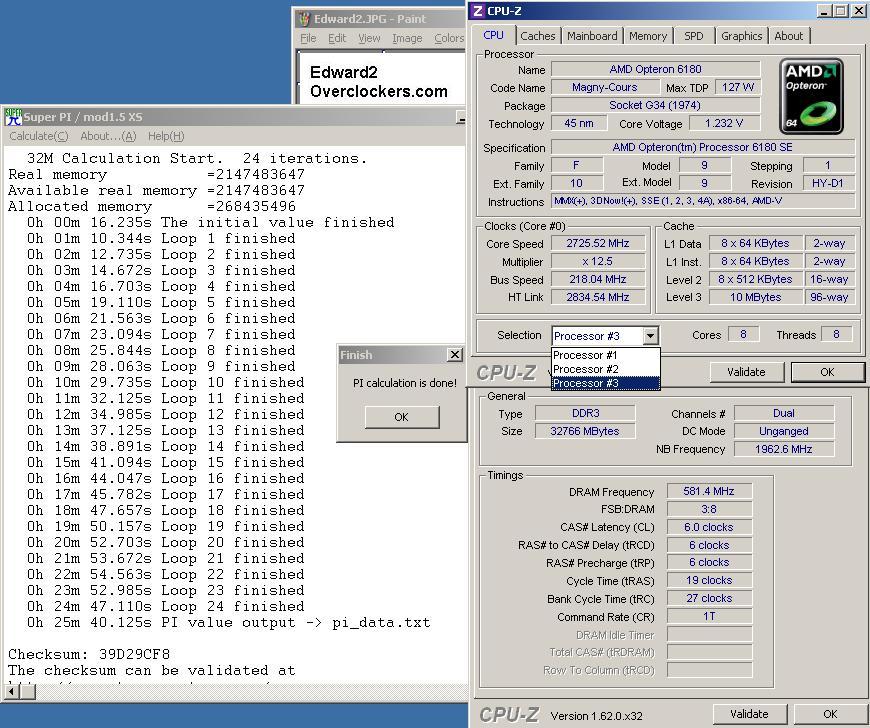The image size is (870, 728).
Task: Choose Processor #3 from the list
Action: pos(605,383)
